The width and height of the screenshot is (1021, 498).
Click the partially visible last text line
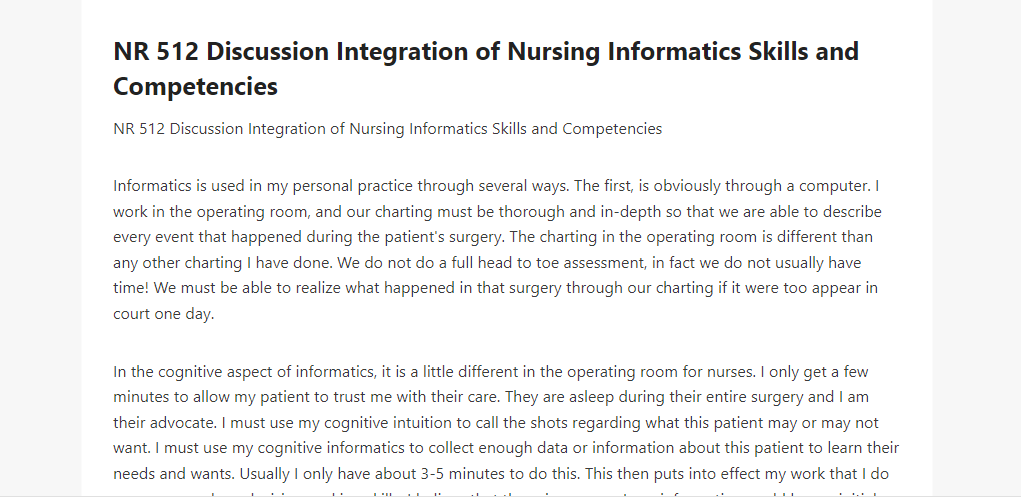tap(506, 492)
